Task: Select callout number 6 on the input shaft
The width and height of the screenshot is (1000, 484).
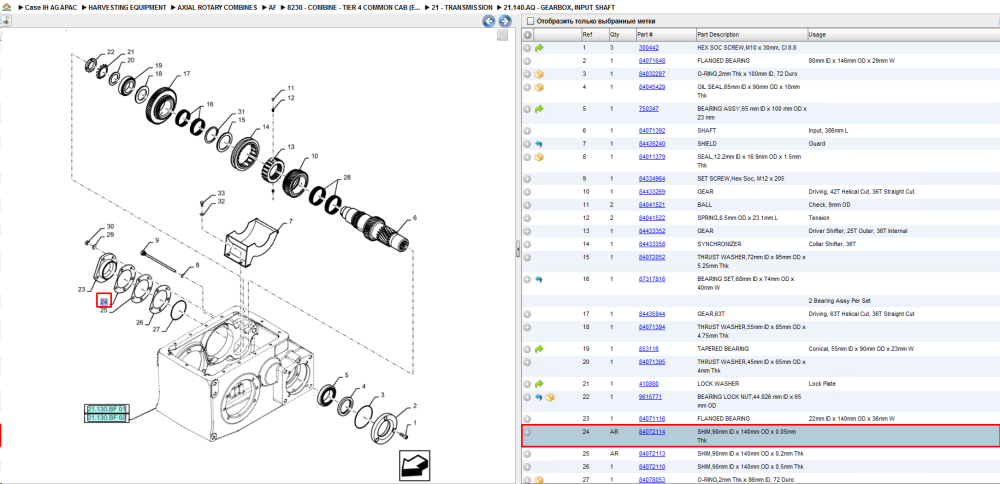Action: point(415,217)
